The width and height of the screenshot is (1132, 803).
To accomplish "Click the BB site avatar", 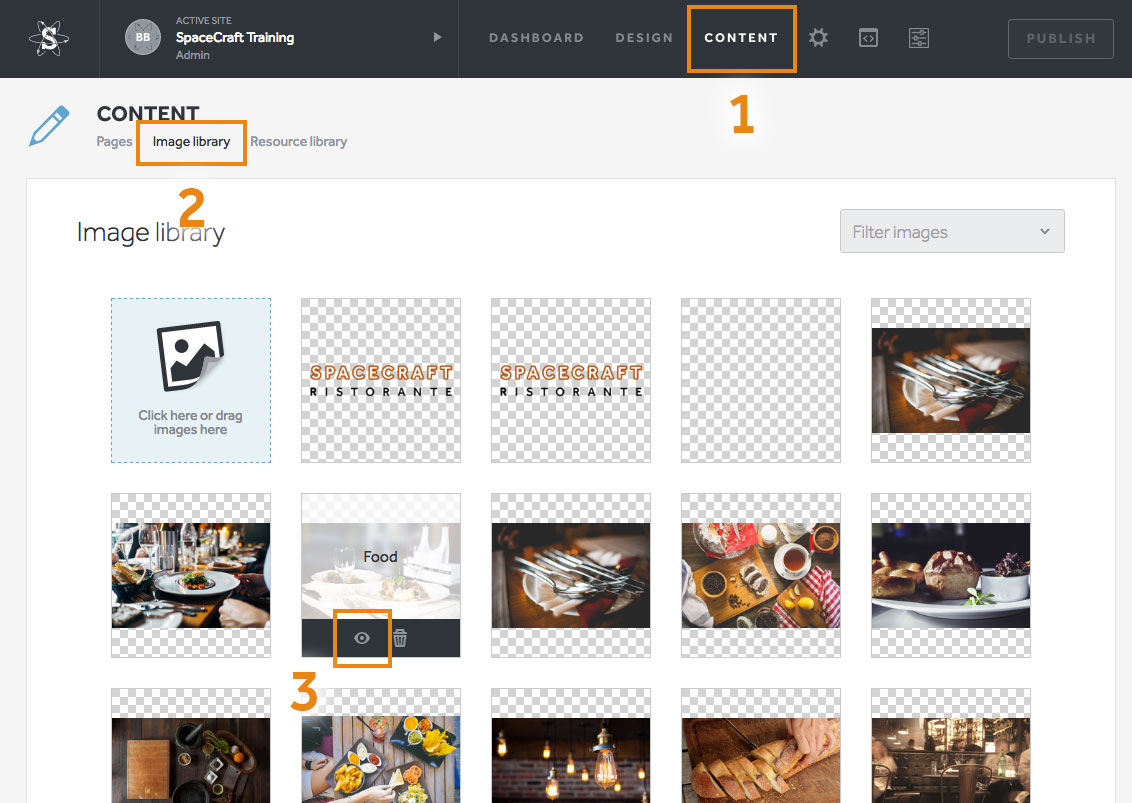I will [143, 37].
